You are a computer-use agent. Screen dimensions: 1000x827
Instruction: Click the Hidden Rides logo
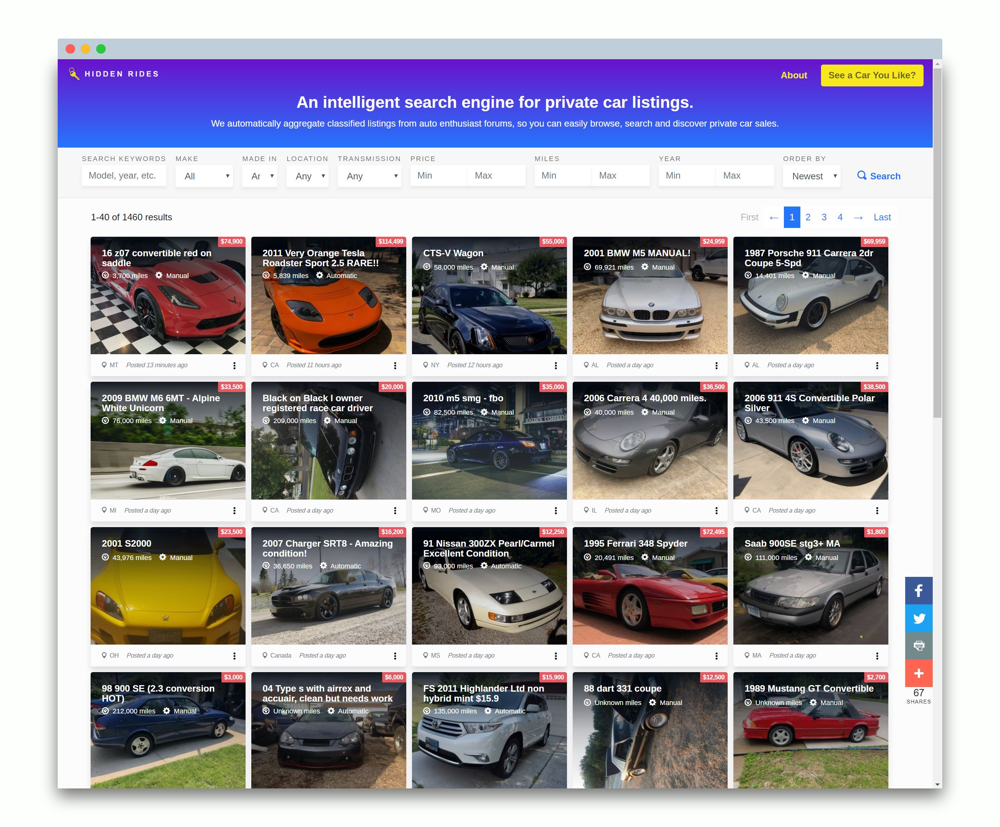coord(114,74)
